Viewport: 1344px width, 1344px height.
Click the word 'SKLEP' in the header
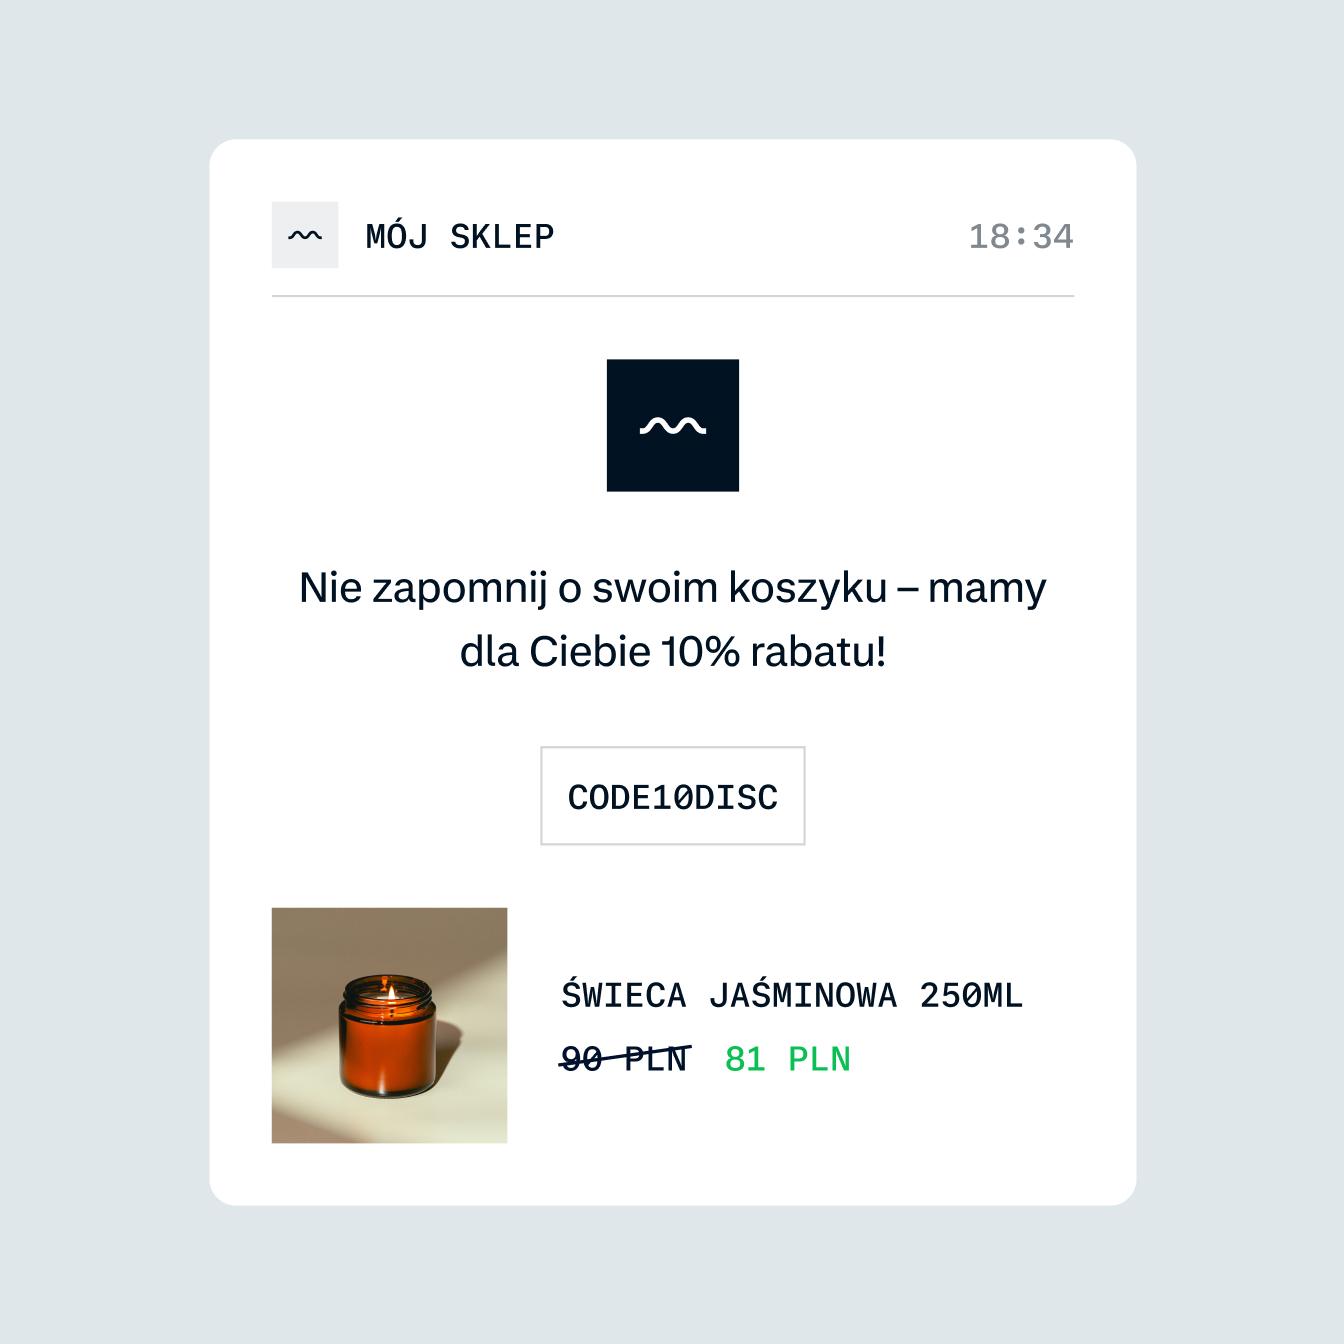502,237
